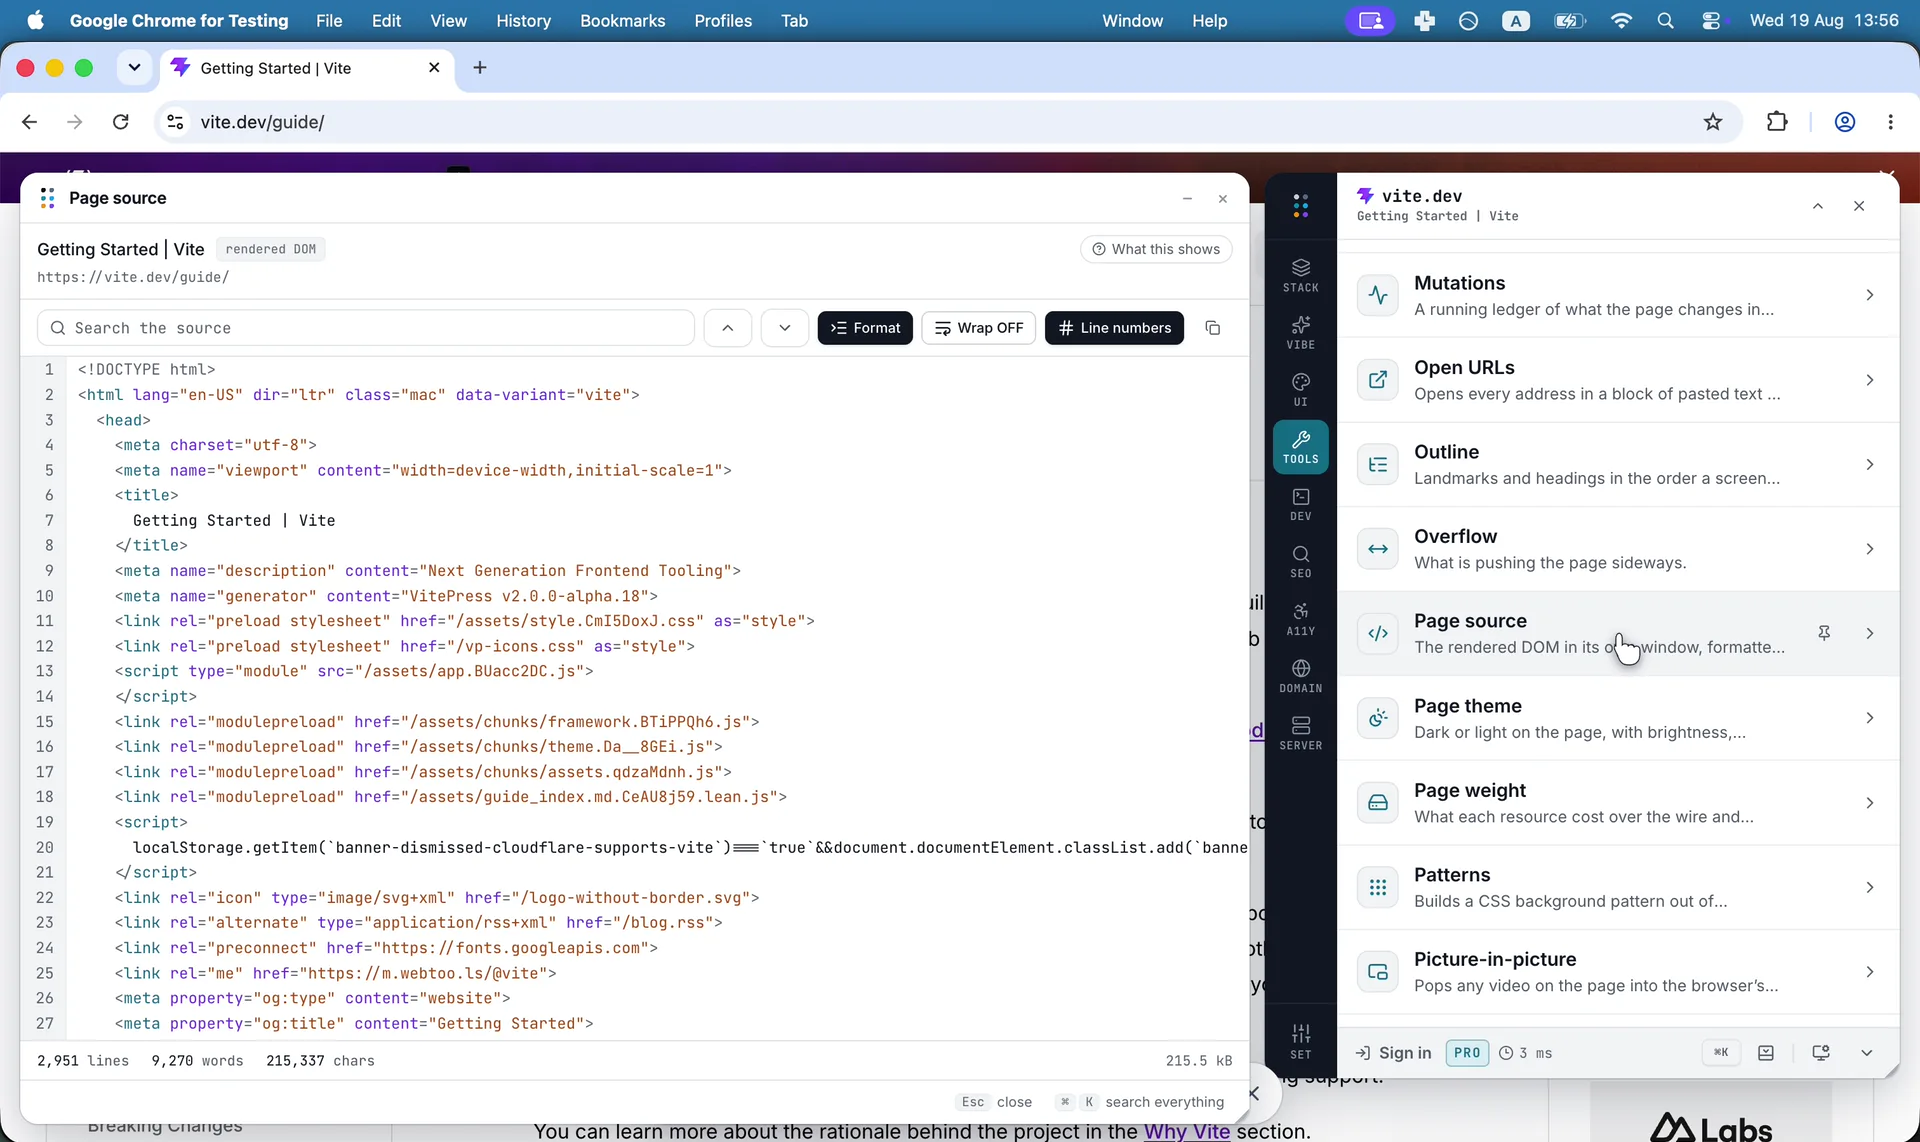Open the DOMAIN sidebar section
The height and width of the screenshot is (1142, 1920).
1300,676
